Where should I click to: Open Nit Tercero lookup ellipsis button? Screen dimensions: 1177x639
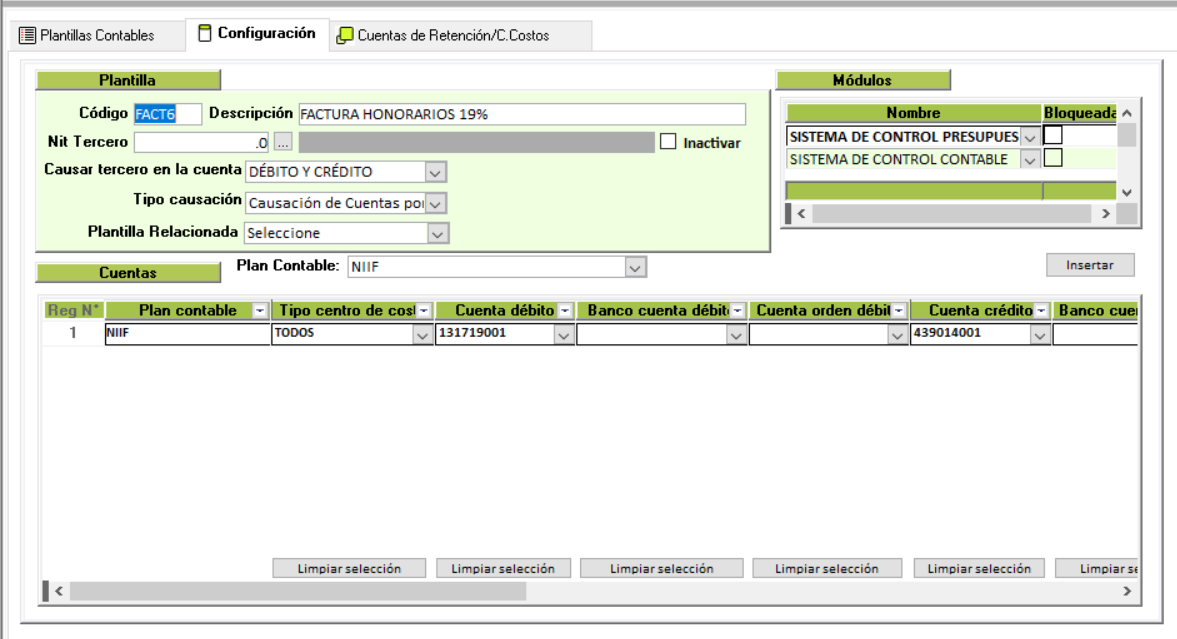283,143
